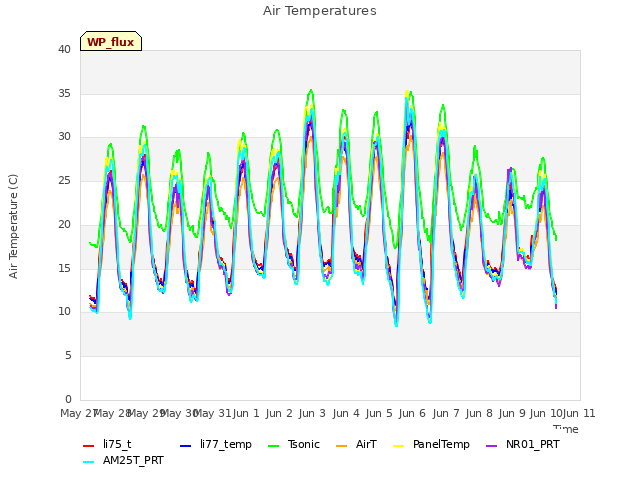The width and height of the screenshot is (640, 480).
Task: Click the 30 y-axis tick label
Action: pyautogui.click(x=64, y=137)
